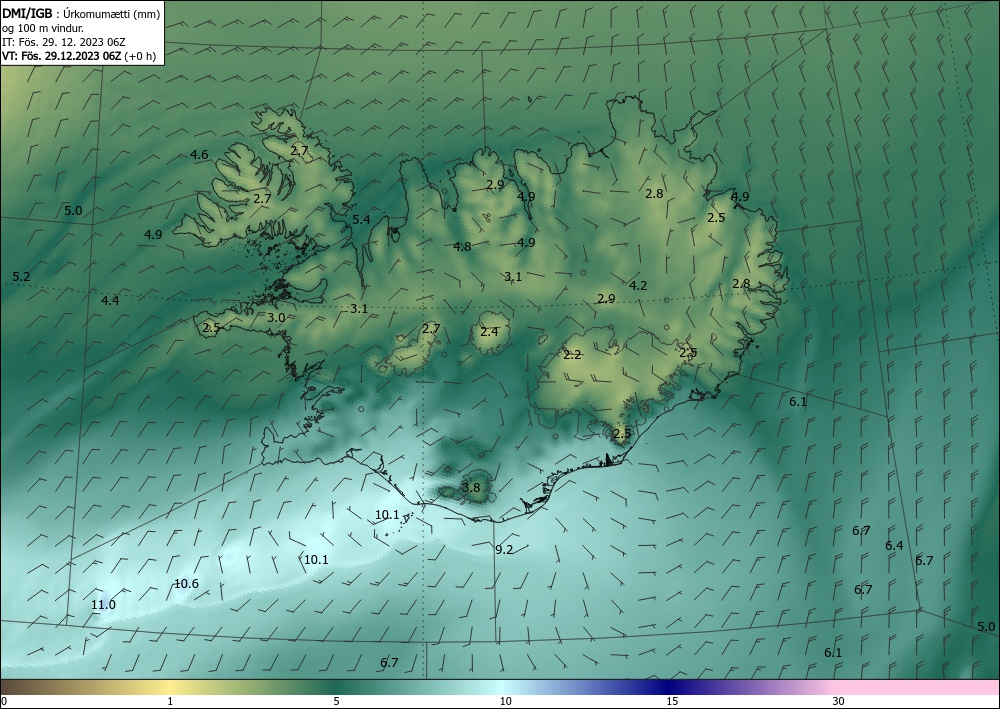The height and width of the screenshot is (709, 1000).
Task: Click the 5 tick label on the color scale
Action: (336, 702)
